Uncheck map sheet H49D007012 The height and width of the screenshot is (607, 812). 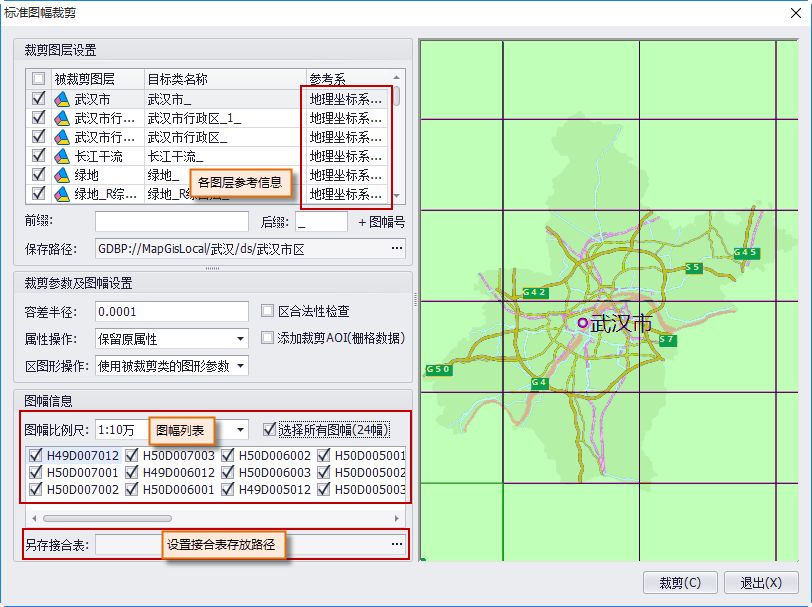(x=35, y=455)
